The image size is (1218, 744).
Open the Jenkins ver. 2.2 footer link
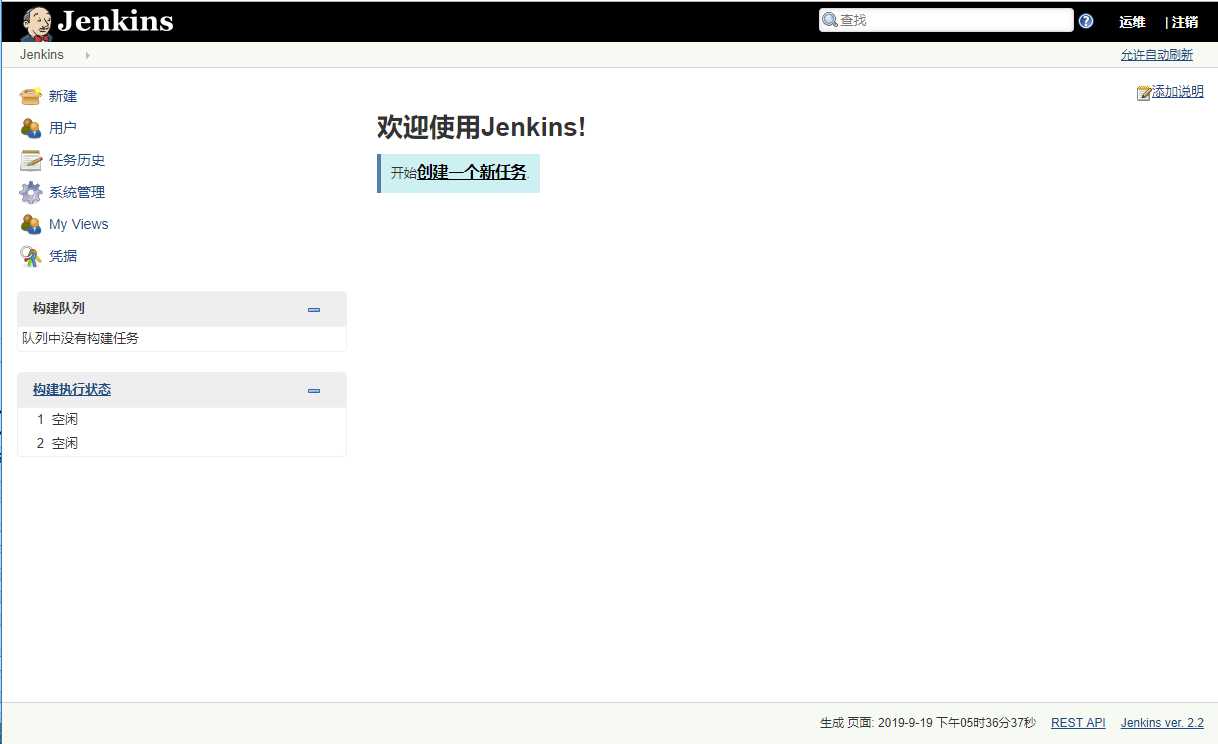click(1162, 723)
